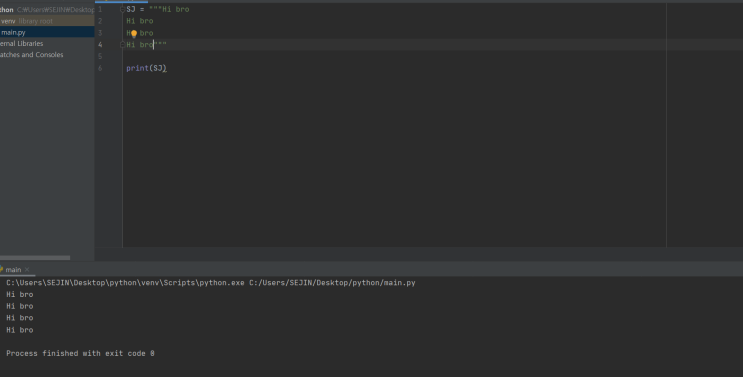This screenshot has height=377, width=743.
Task: Click gutter line number 2
Action: click(x=100, y=21)
